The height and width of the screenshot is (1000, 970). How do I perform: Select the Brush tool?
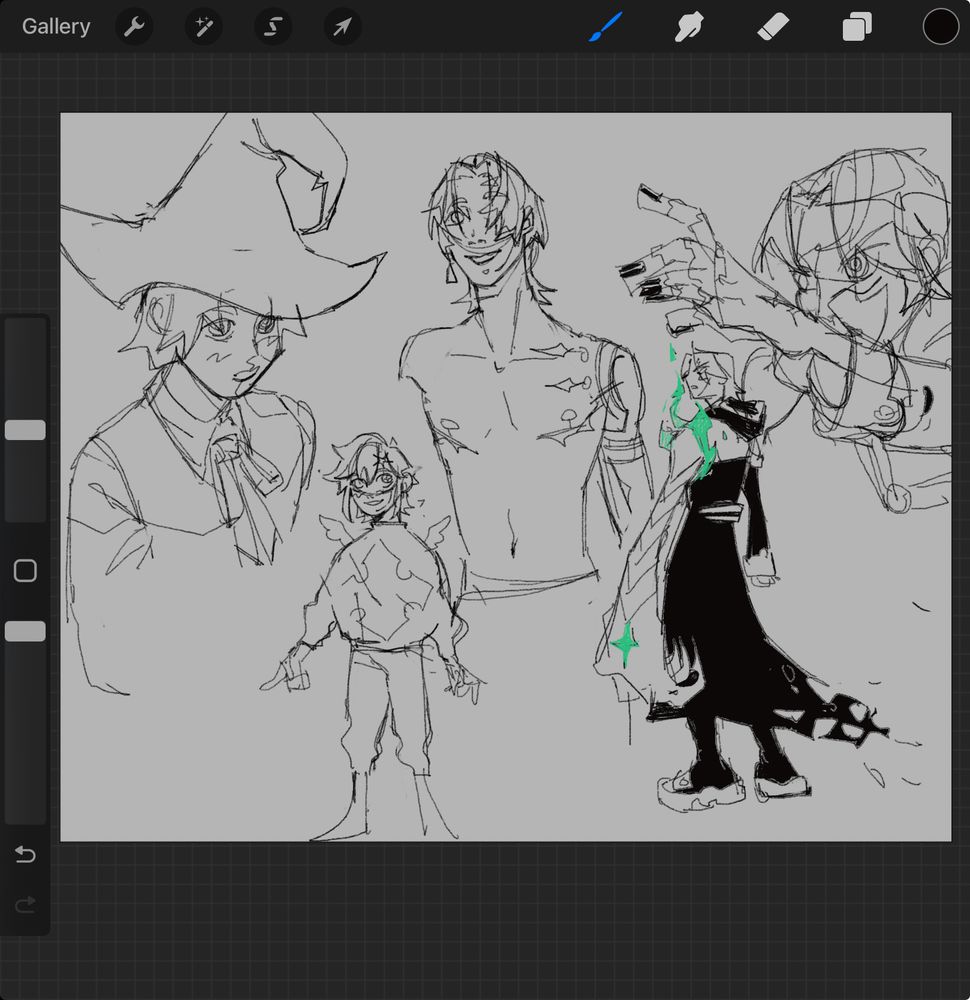(x=605, y=27)
